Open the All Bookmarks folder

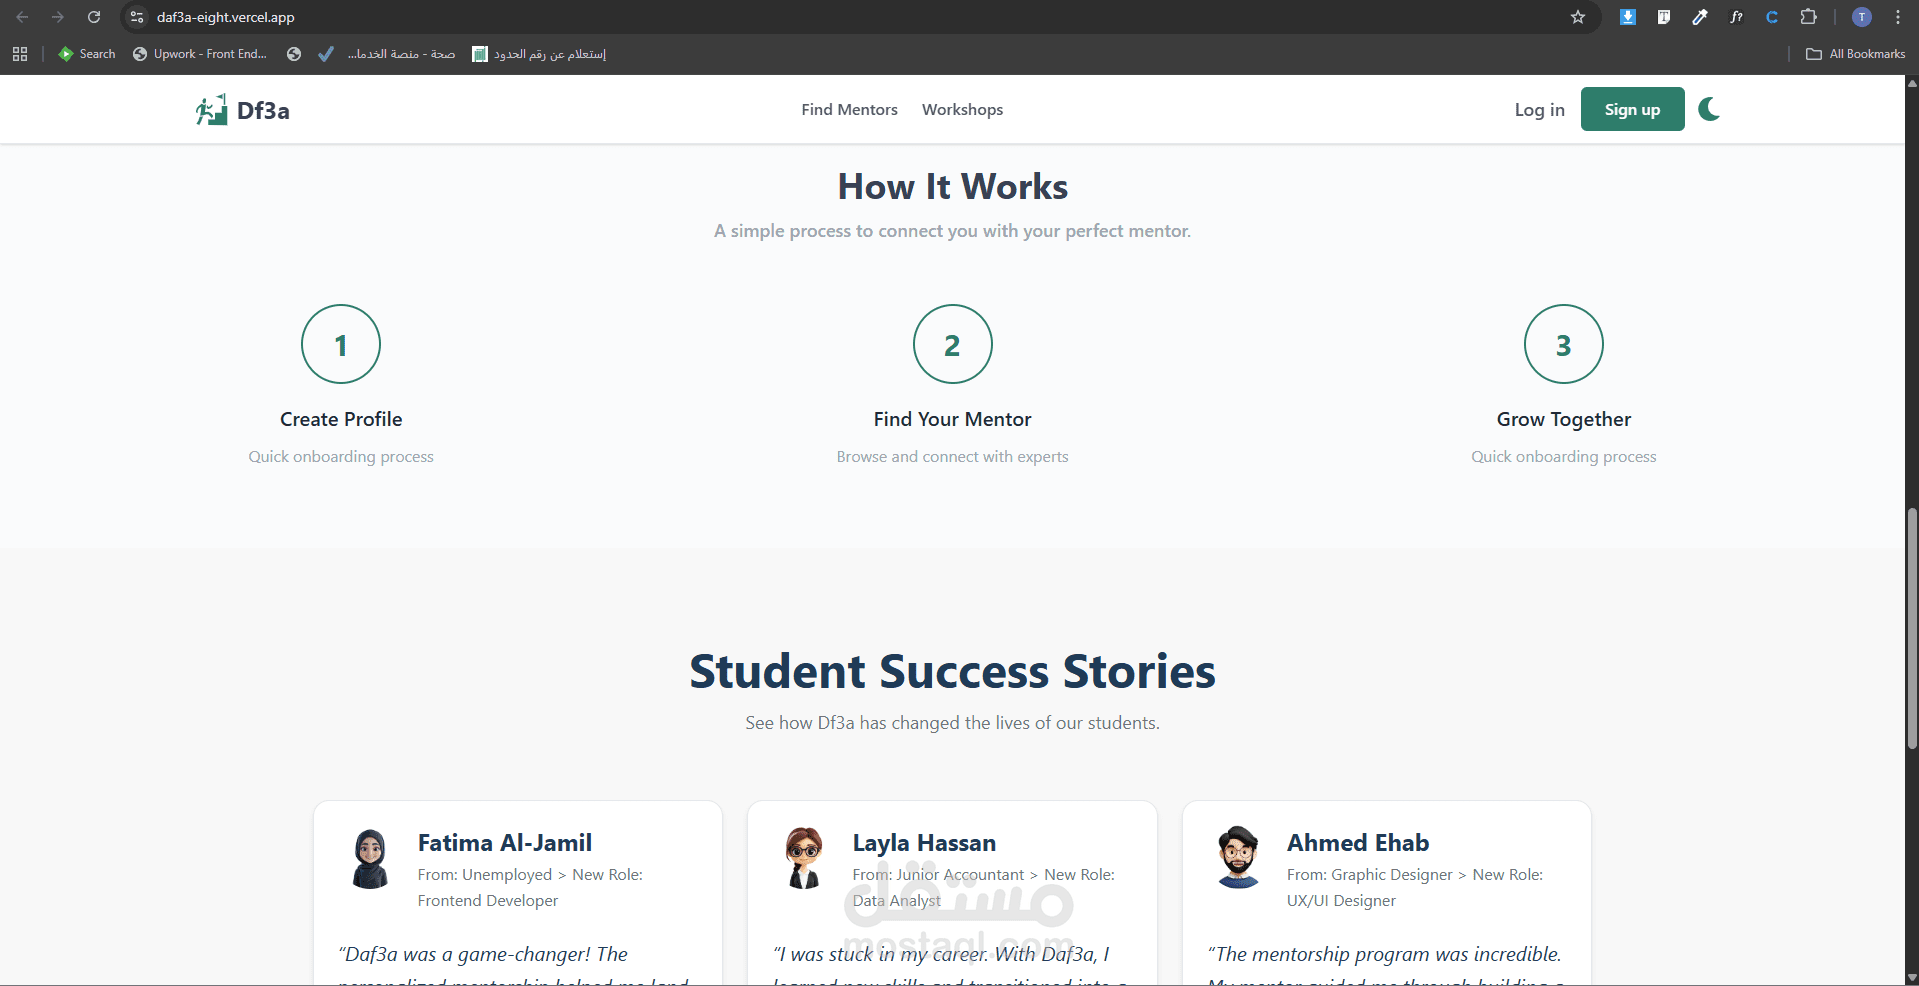[1856, 54]
